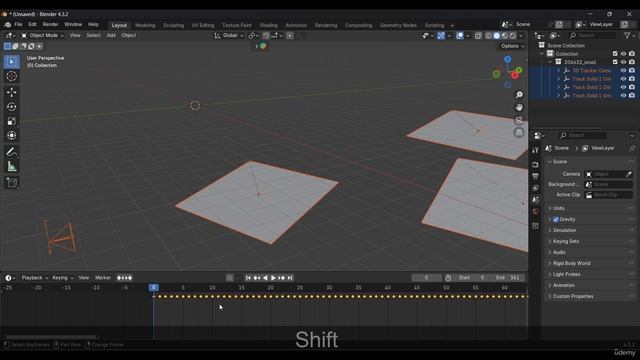Open the Edit menu
Viewport: 640px width, 360px height.
click(32, 24)
